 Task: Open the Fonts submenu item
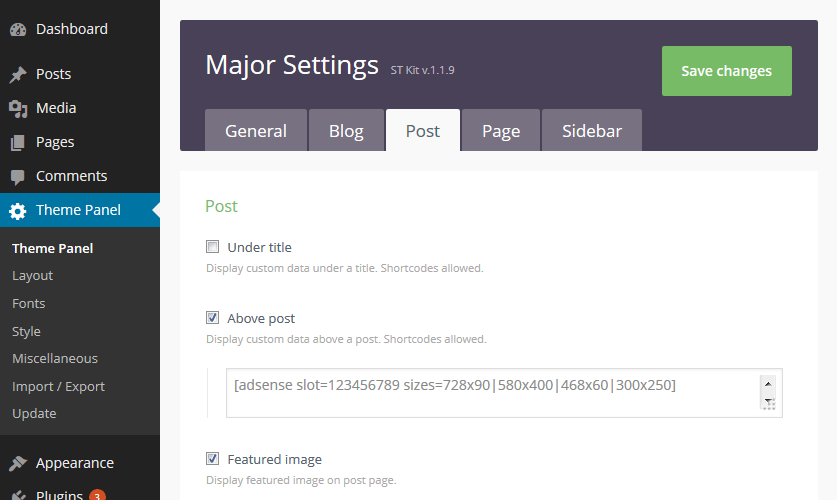(x=28, y=303)
